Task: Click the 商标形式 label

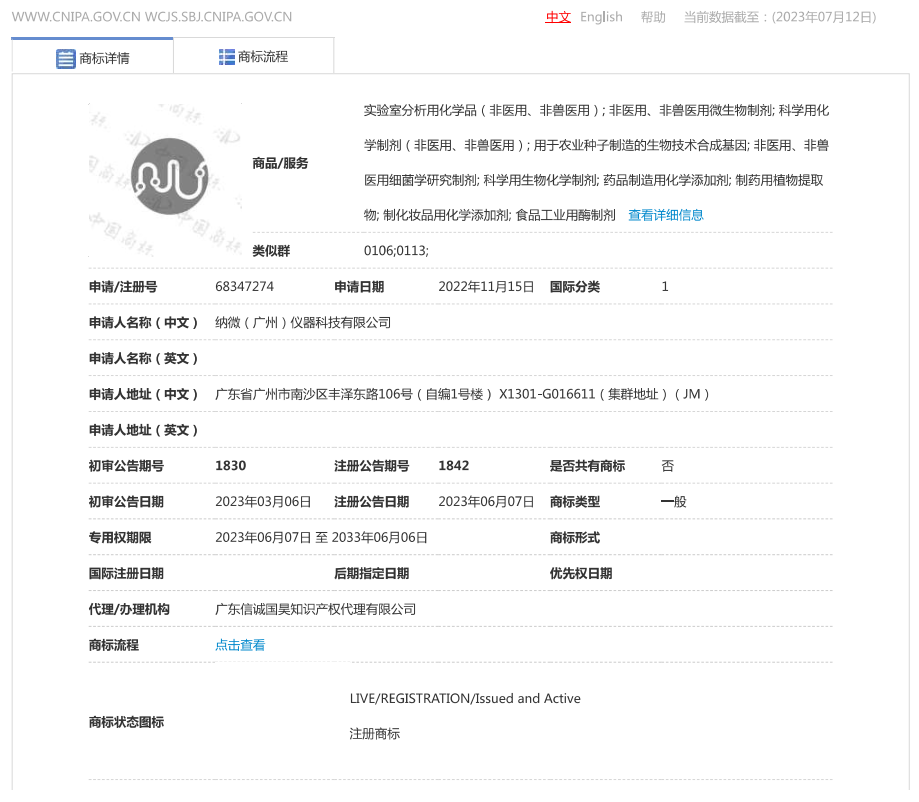Action: coord(574,538)
